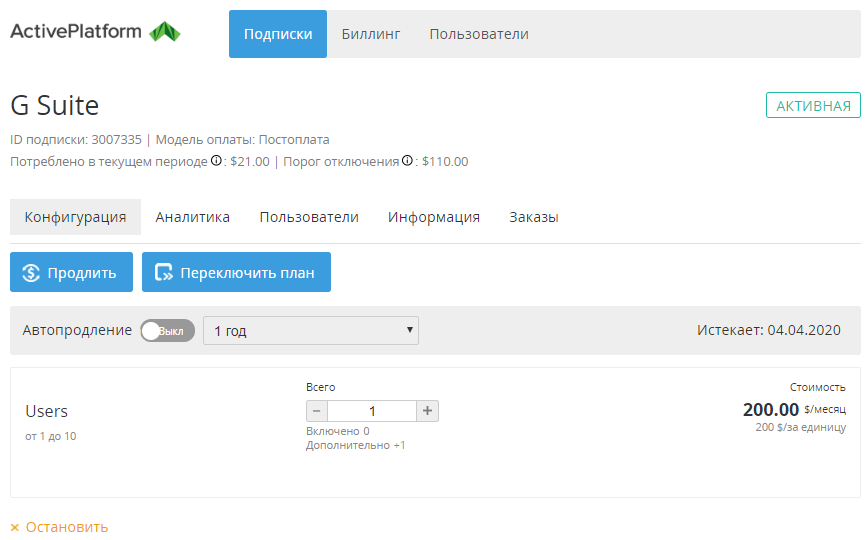The height and width of the screenshot is (540, 866).
Task: Click the Продлить button
Action: tap(71, 272)
